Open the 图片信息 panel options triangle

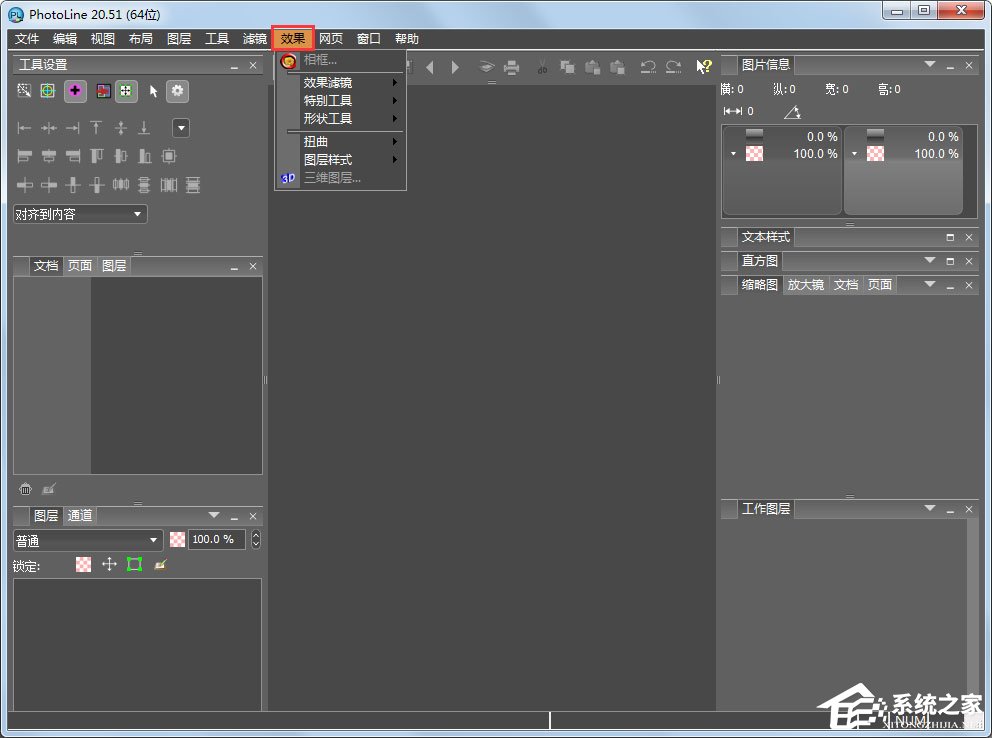coord(929,65)
